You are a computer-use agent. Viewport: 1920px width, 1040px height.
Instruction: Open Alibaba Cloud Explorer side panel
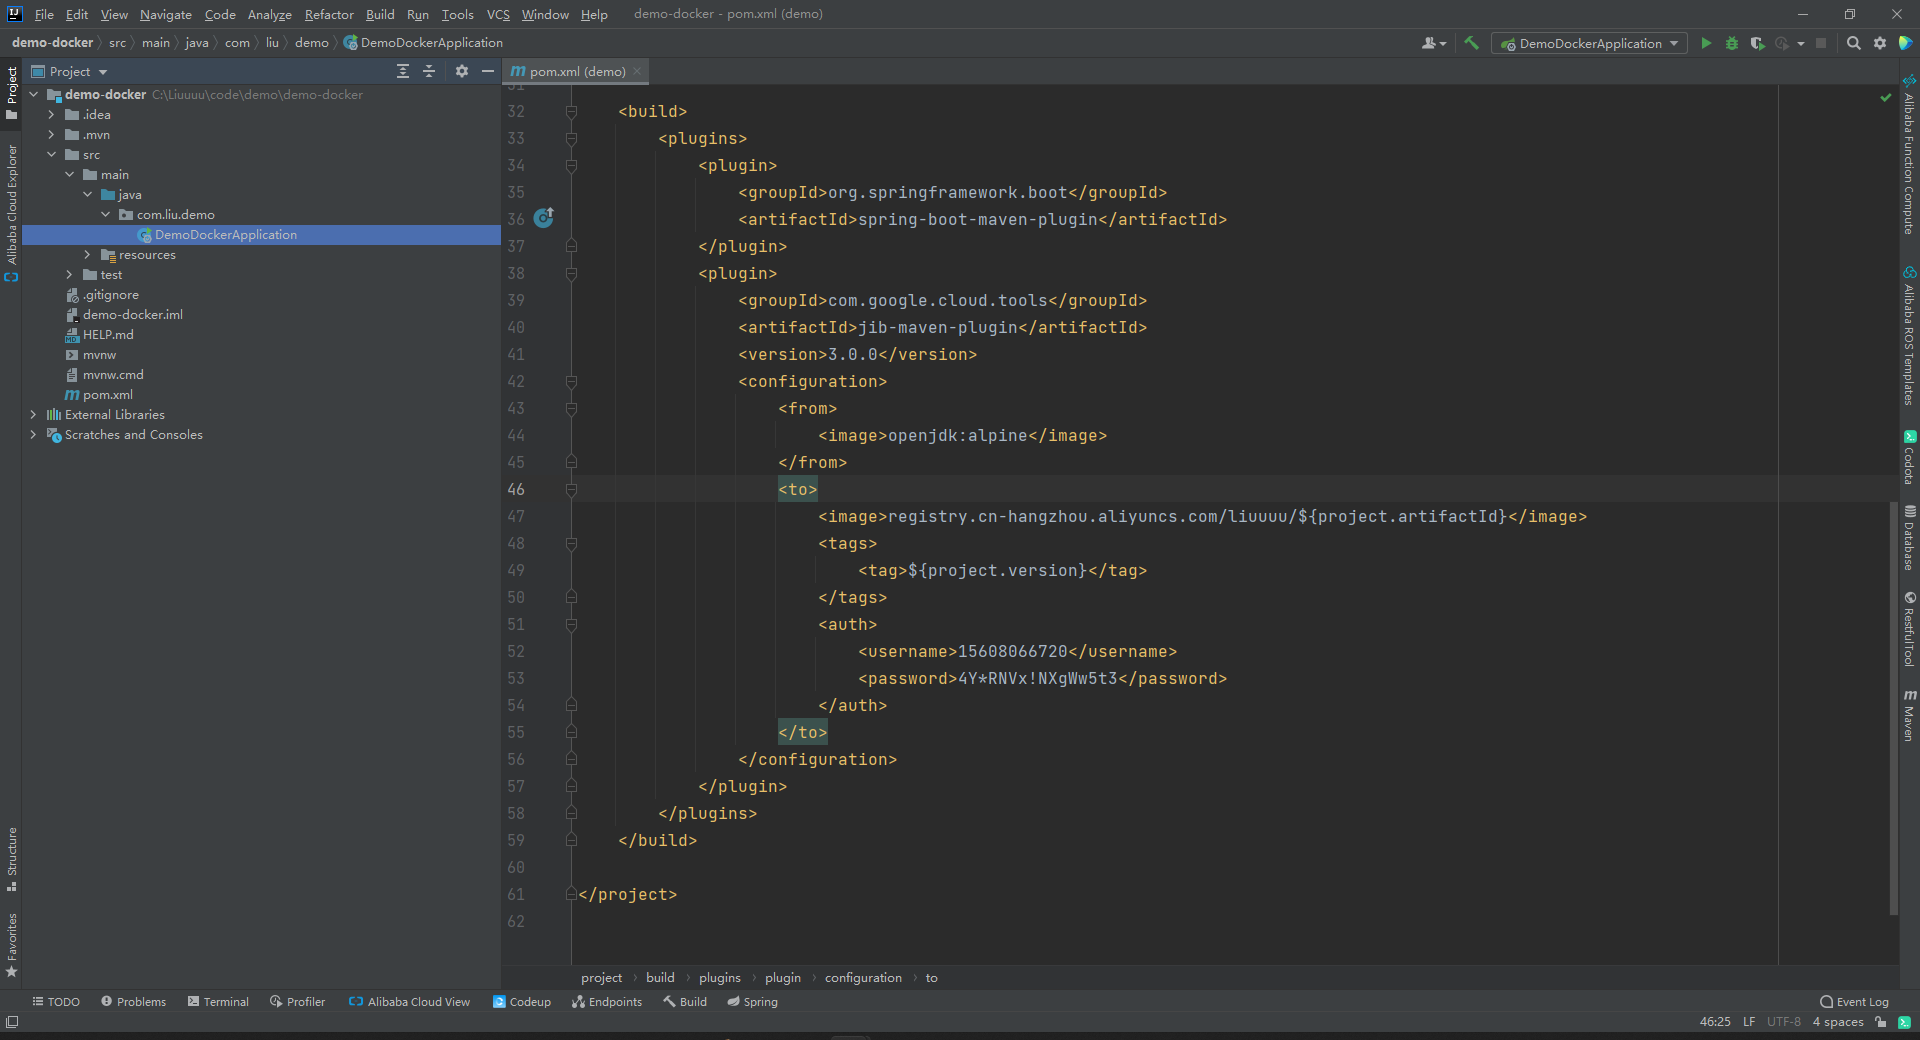(12, 213)
